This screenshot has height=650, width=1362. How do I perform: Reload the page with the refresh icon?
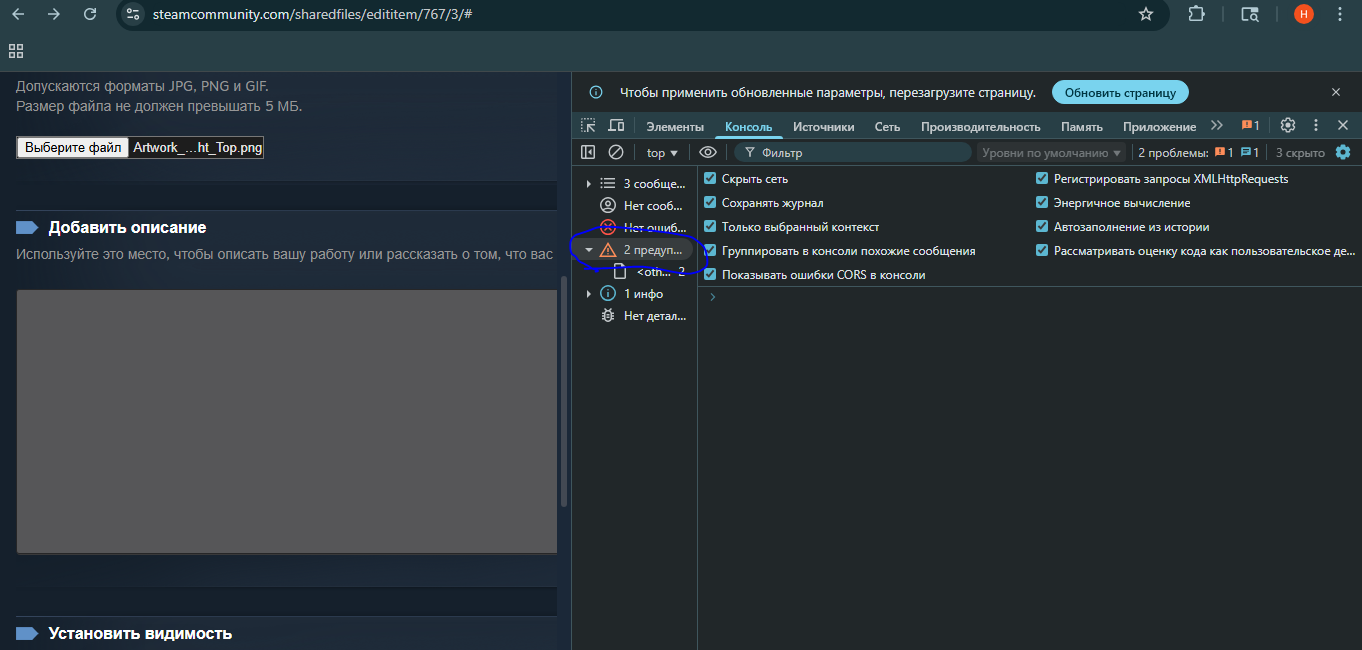[90, 14]
